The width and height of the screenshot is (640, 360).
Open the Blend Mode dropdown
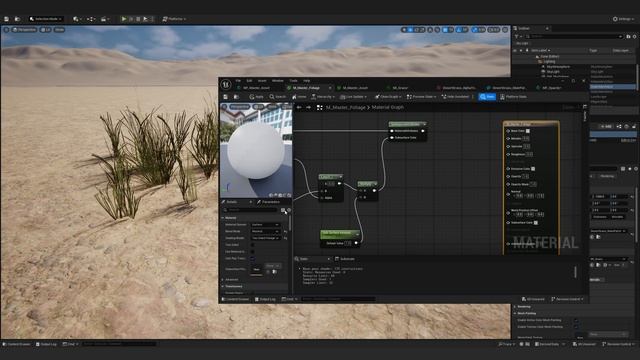point(265,231)
